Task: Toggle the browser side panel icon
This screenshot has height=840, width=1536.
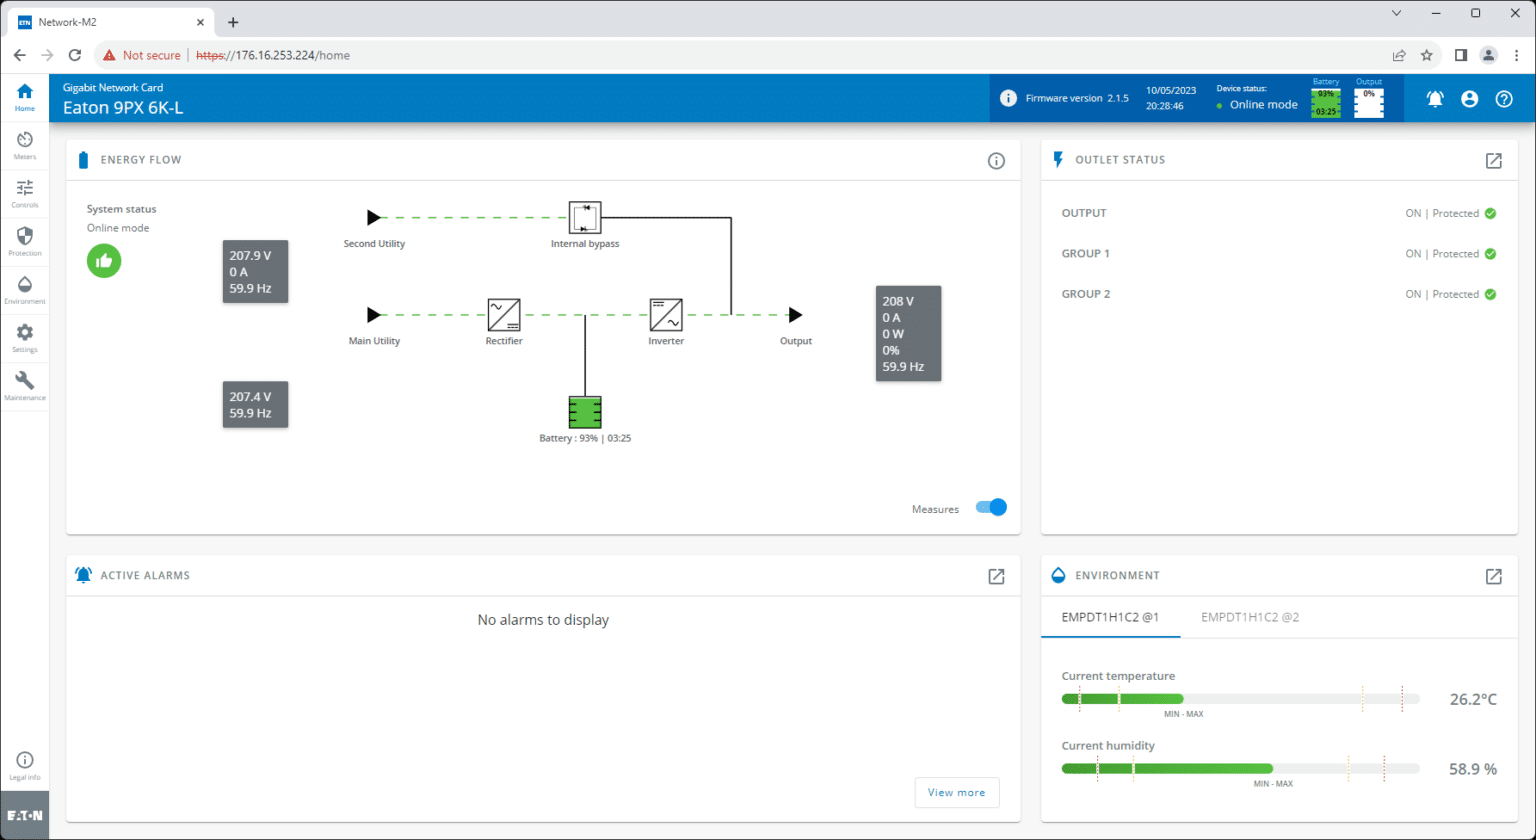Action: 1461,55
